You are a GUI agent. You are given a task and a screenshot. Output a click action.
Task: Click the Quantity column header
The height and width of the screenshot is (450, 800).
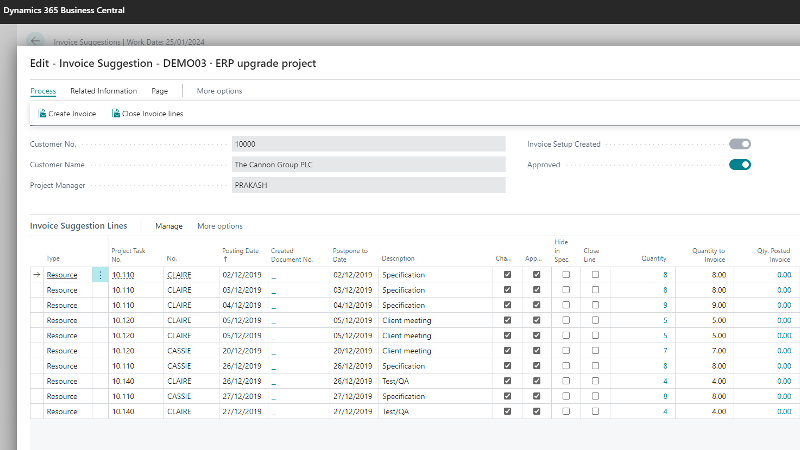pyautogui.click(x=654, y=259)
